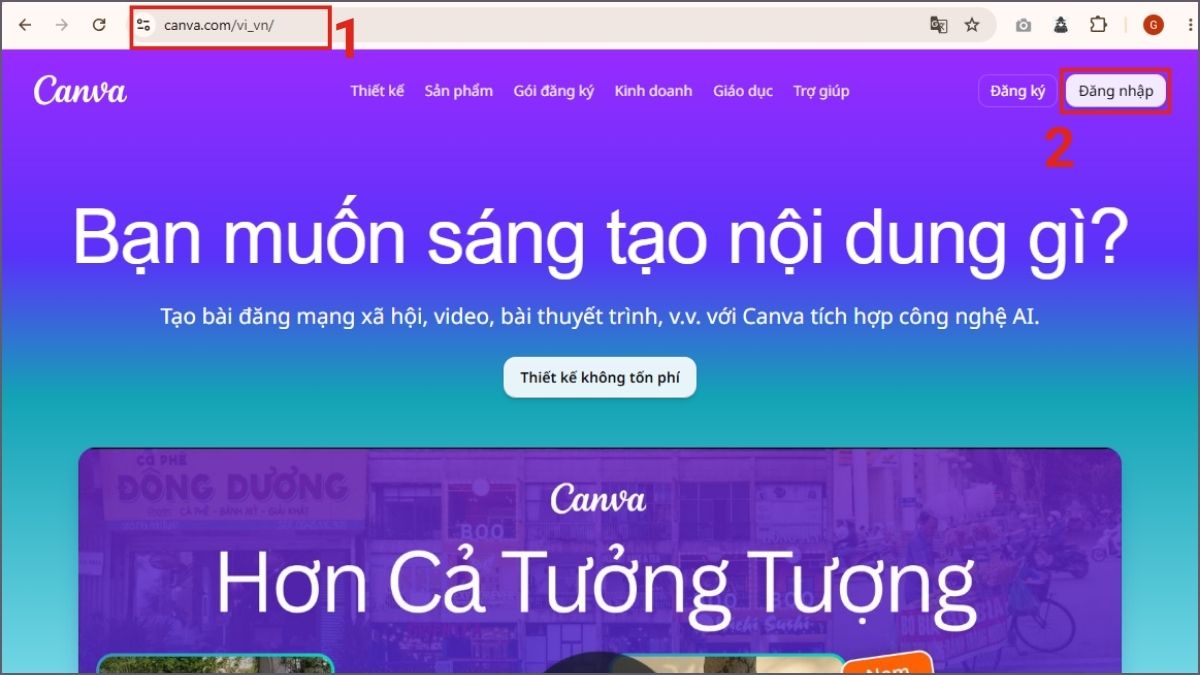Open the Thiết kế menu
This screenshot has width=1200, height=675.
(x=377, y=91)
